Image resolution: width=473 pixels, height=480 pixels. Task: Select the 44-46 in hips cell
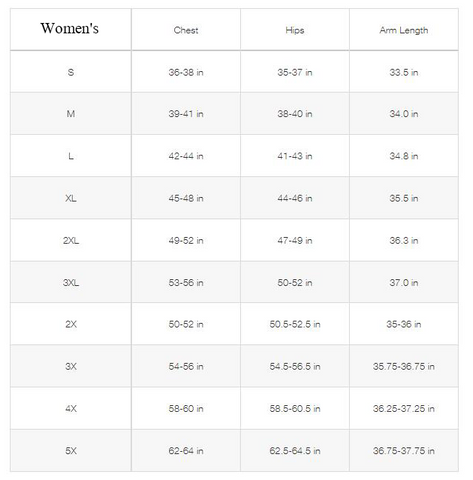(295, 198)
